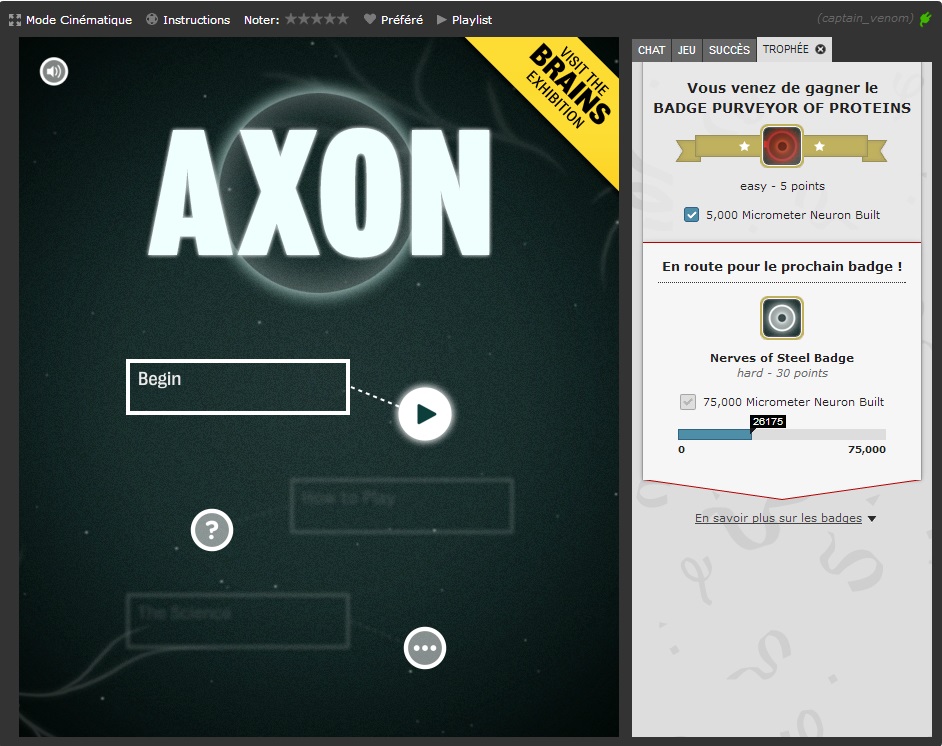
Task: Switch to the Succès tab
Action: point(729,50)
